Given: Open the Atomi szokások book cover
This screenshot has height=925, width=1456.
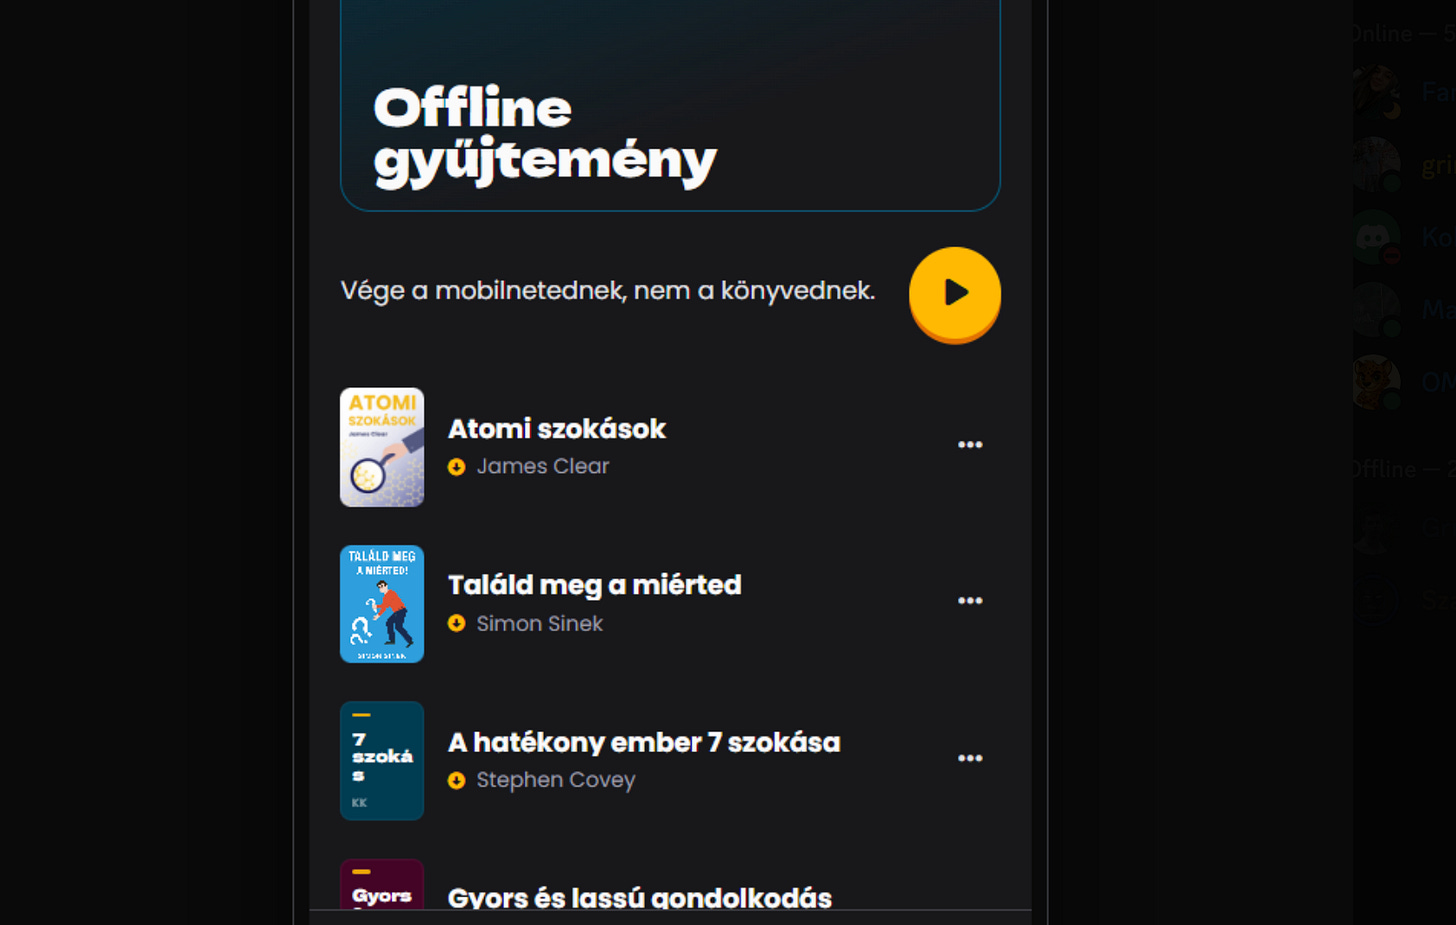Looking at the screenshot, I should tap(382, 447).
